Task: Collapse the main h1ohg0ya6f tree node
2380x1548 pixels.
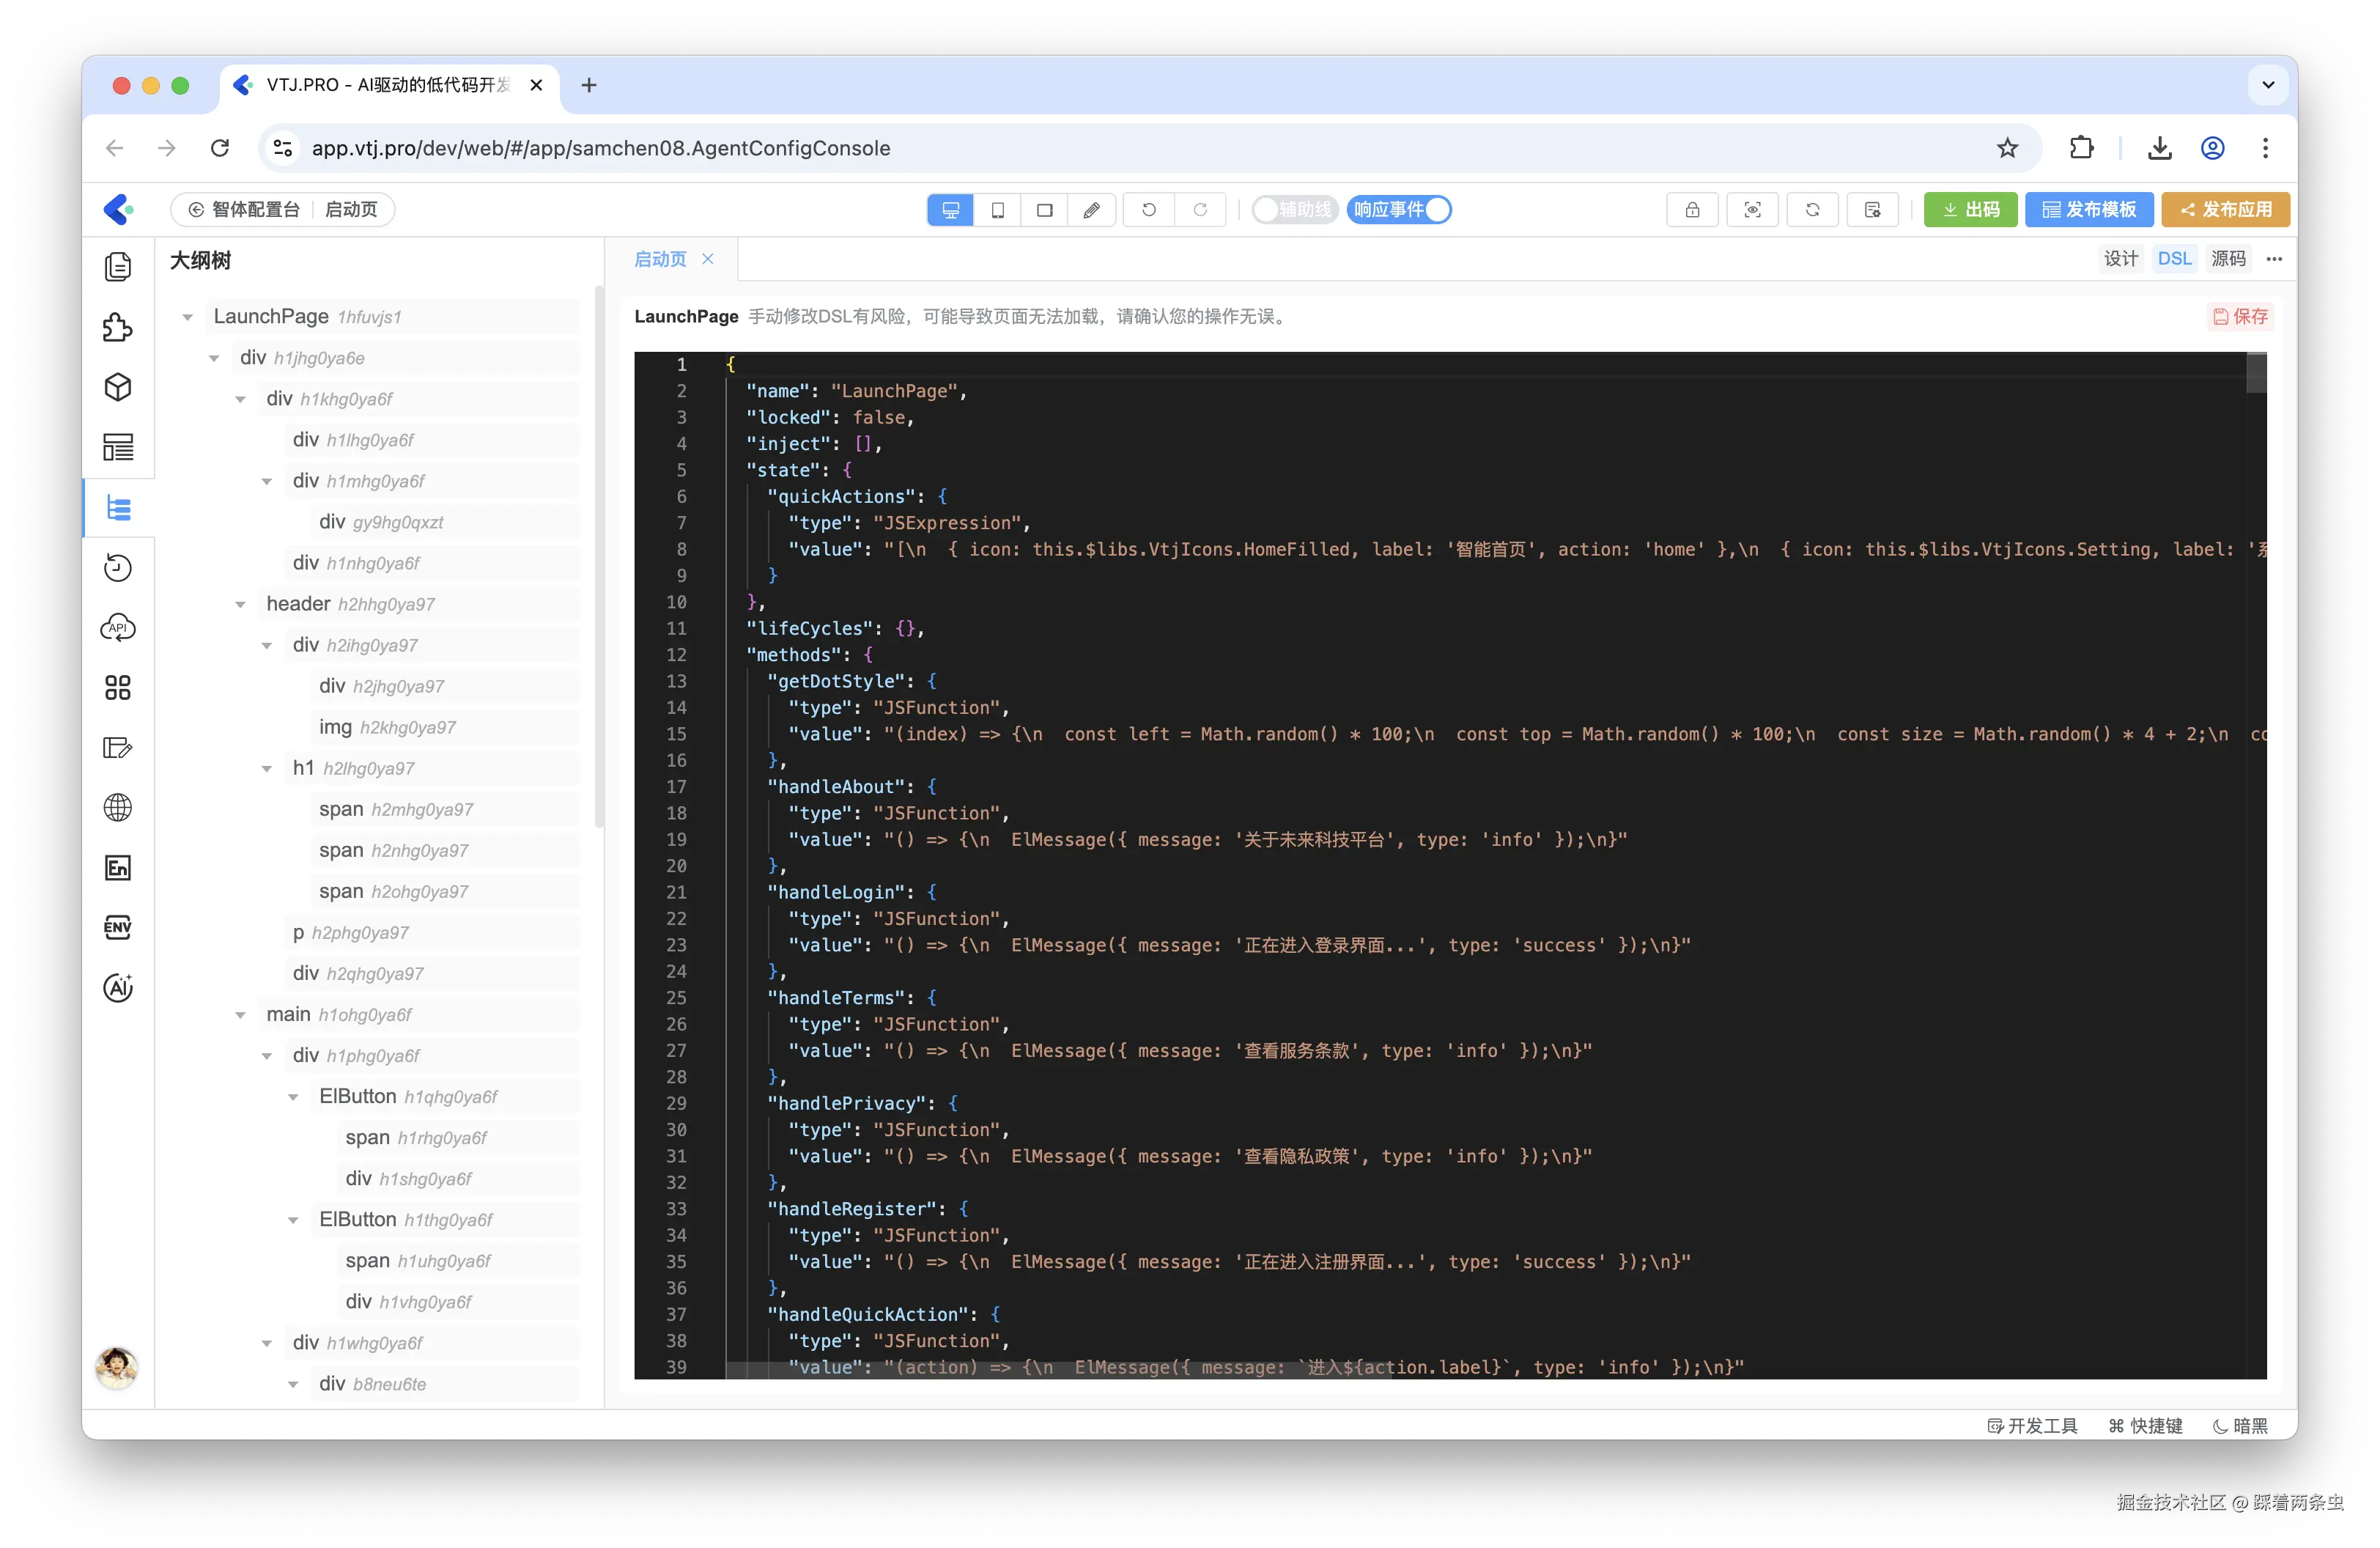Action: (x=240, y=1015)
